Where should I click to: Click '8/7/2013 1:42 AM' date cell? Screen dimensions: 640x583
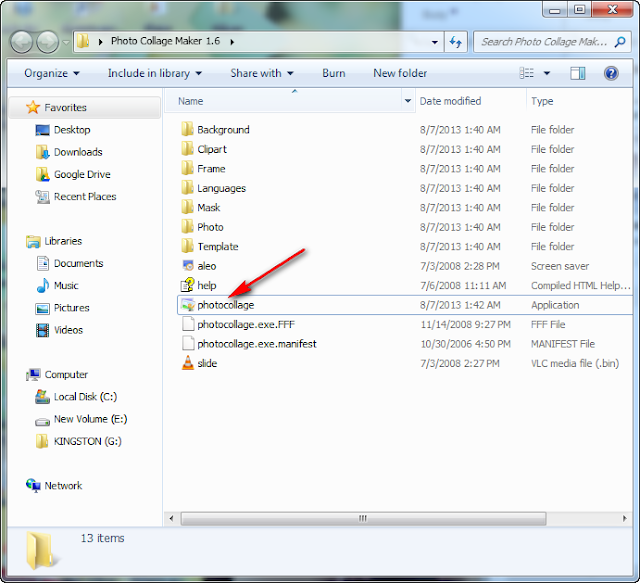click(x=460, y=305)
